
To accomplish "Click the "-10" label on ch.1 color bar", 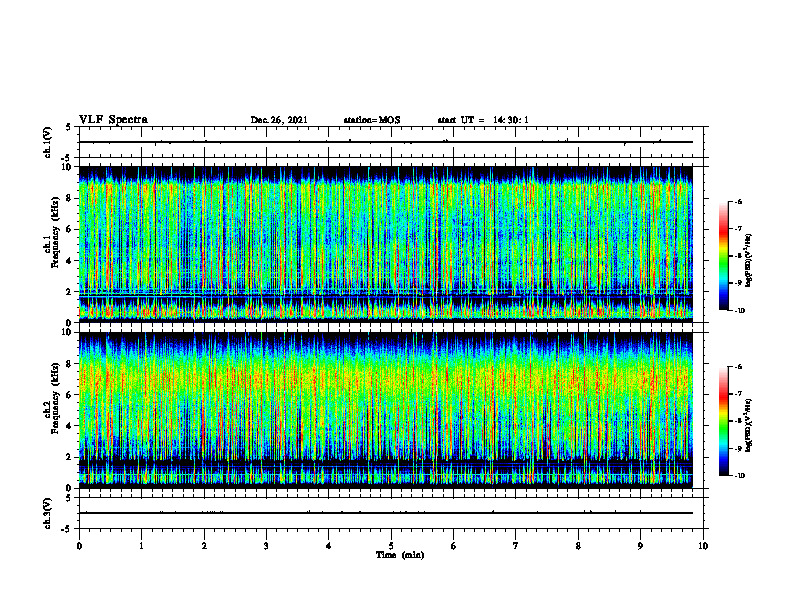I will coord(739,311).
